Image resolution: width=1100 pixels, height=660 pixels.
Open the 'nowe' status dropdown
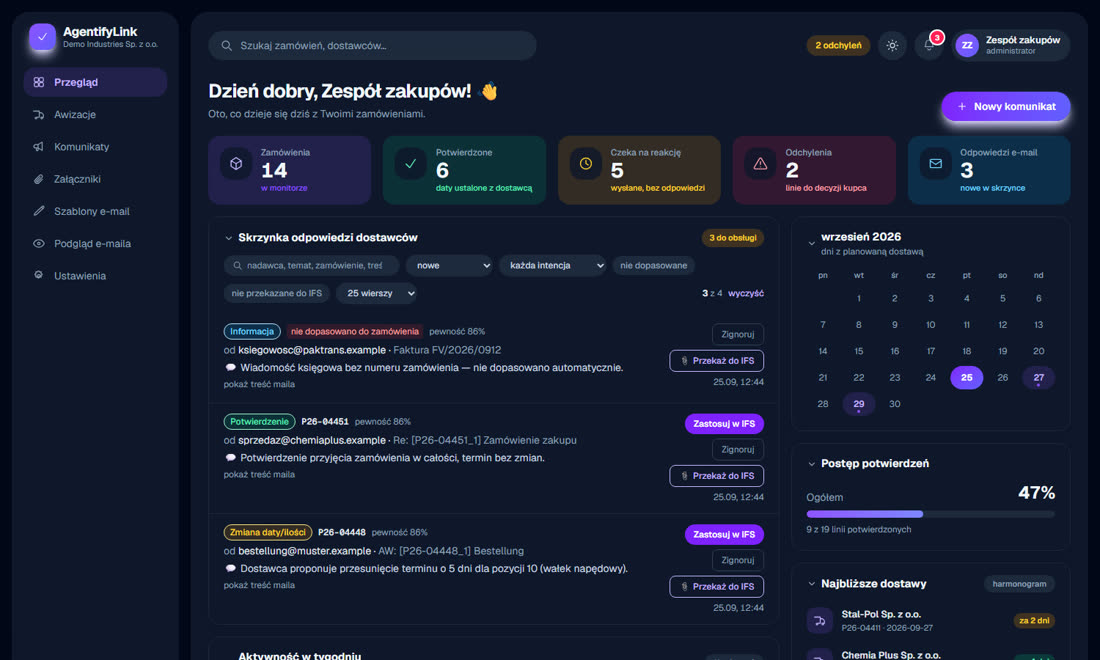click(x=450, y=266)
